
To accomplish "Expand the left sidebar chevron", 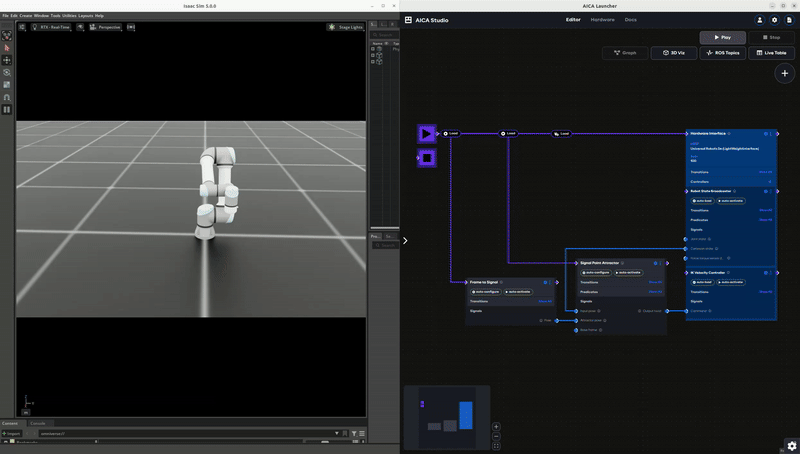I will pyautogui.click(x=405, y=240).
